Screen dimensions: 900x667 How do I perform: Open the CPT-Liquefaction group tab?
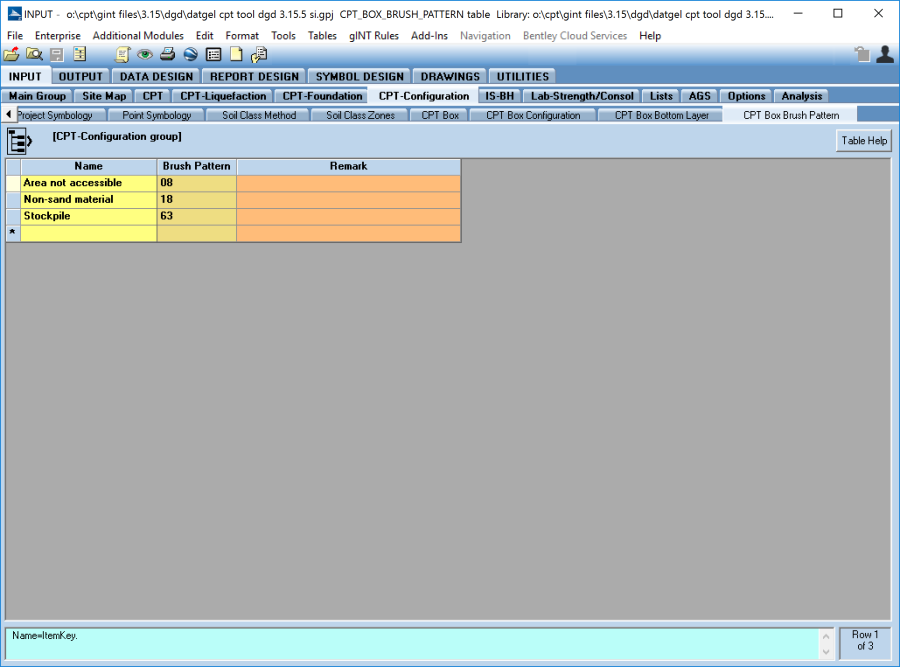tap(223, 96)
